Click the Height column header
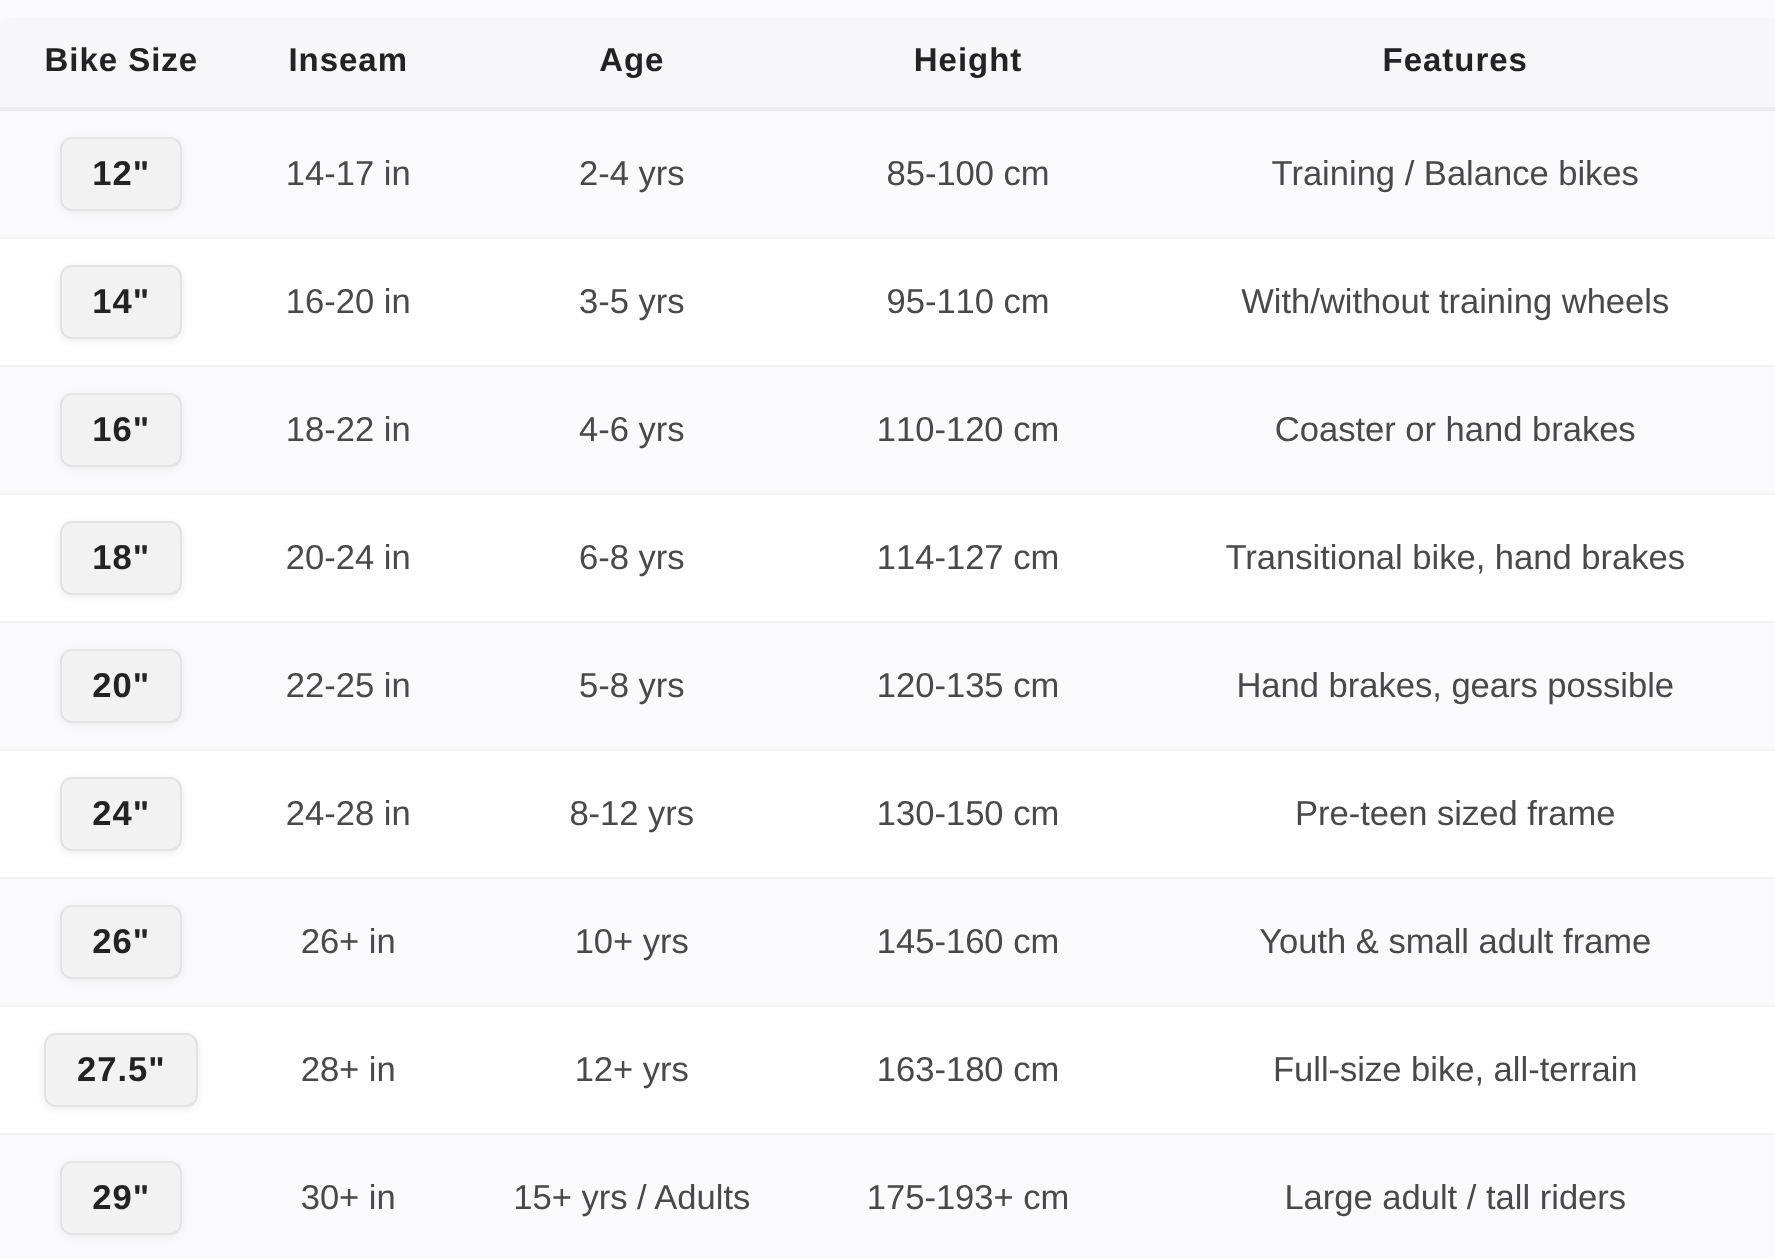 coord(967,60)
